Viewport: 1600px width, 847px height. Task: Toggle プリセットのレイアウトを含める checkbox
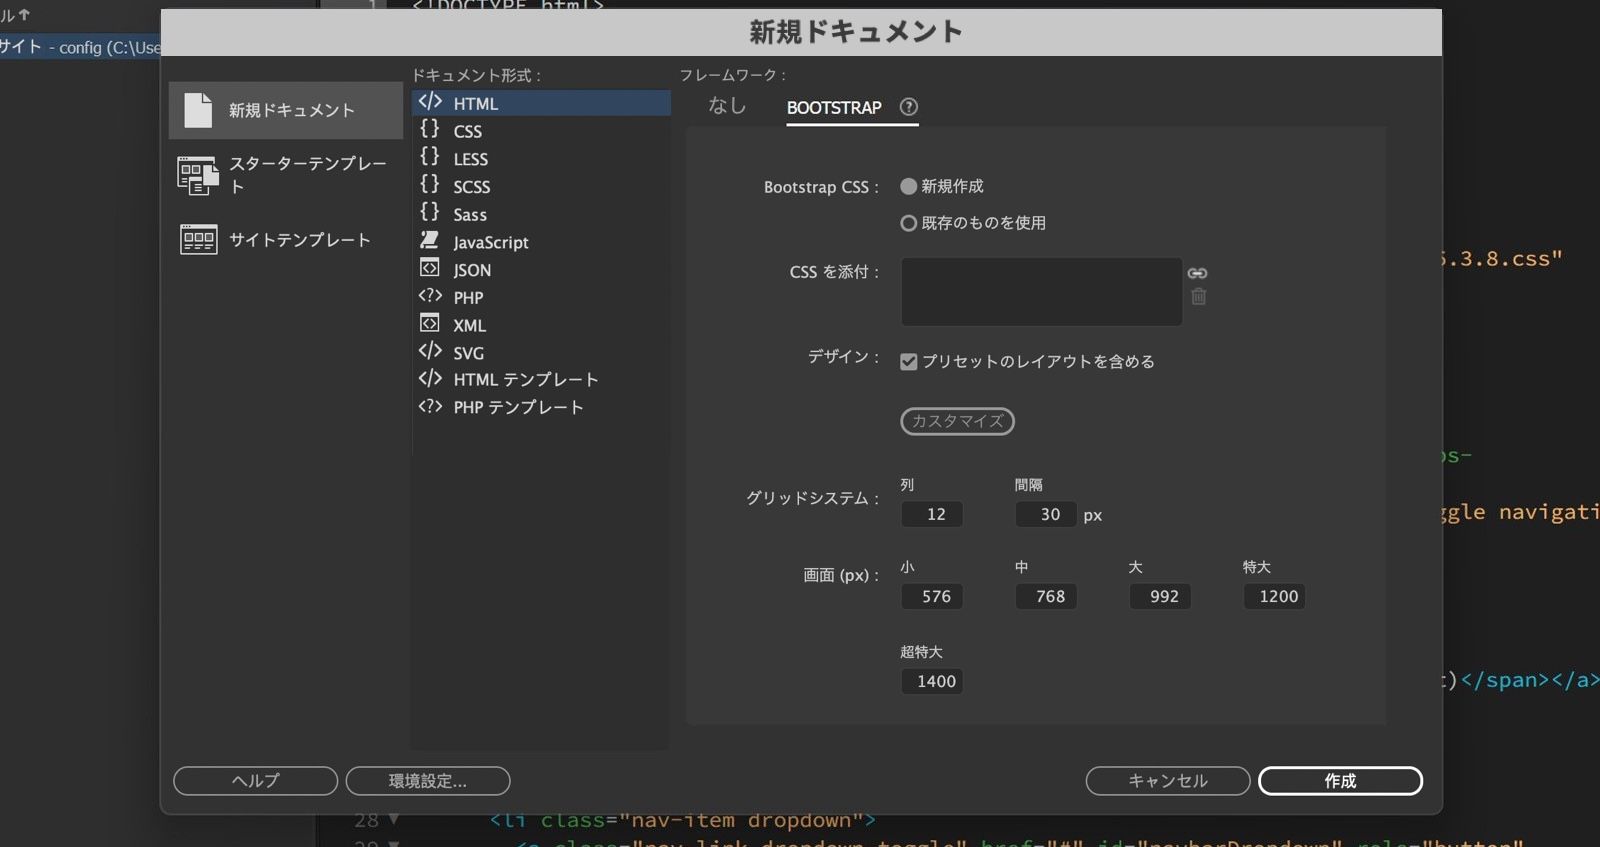(908, 361)
